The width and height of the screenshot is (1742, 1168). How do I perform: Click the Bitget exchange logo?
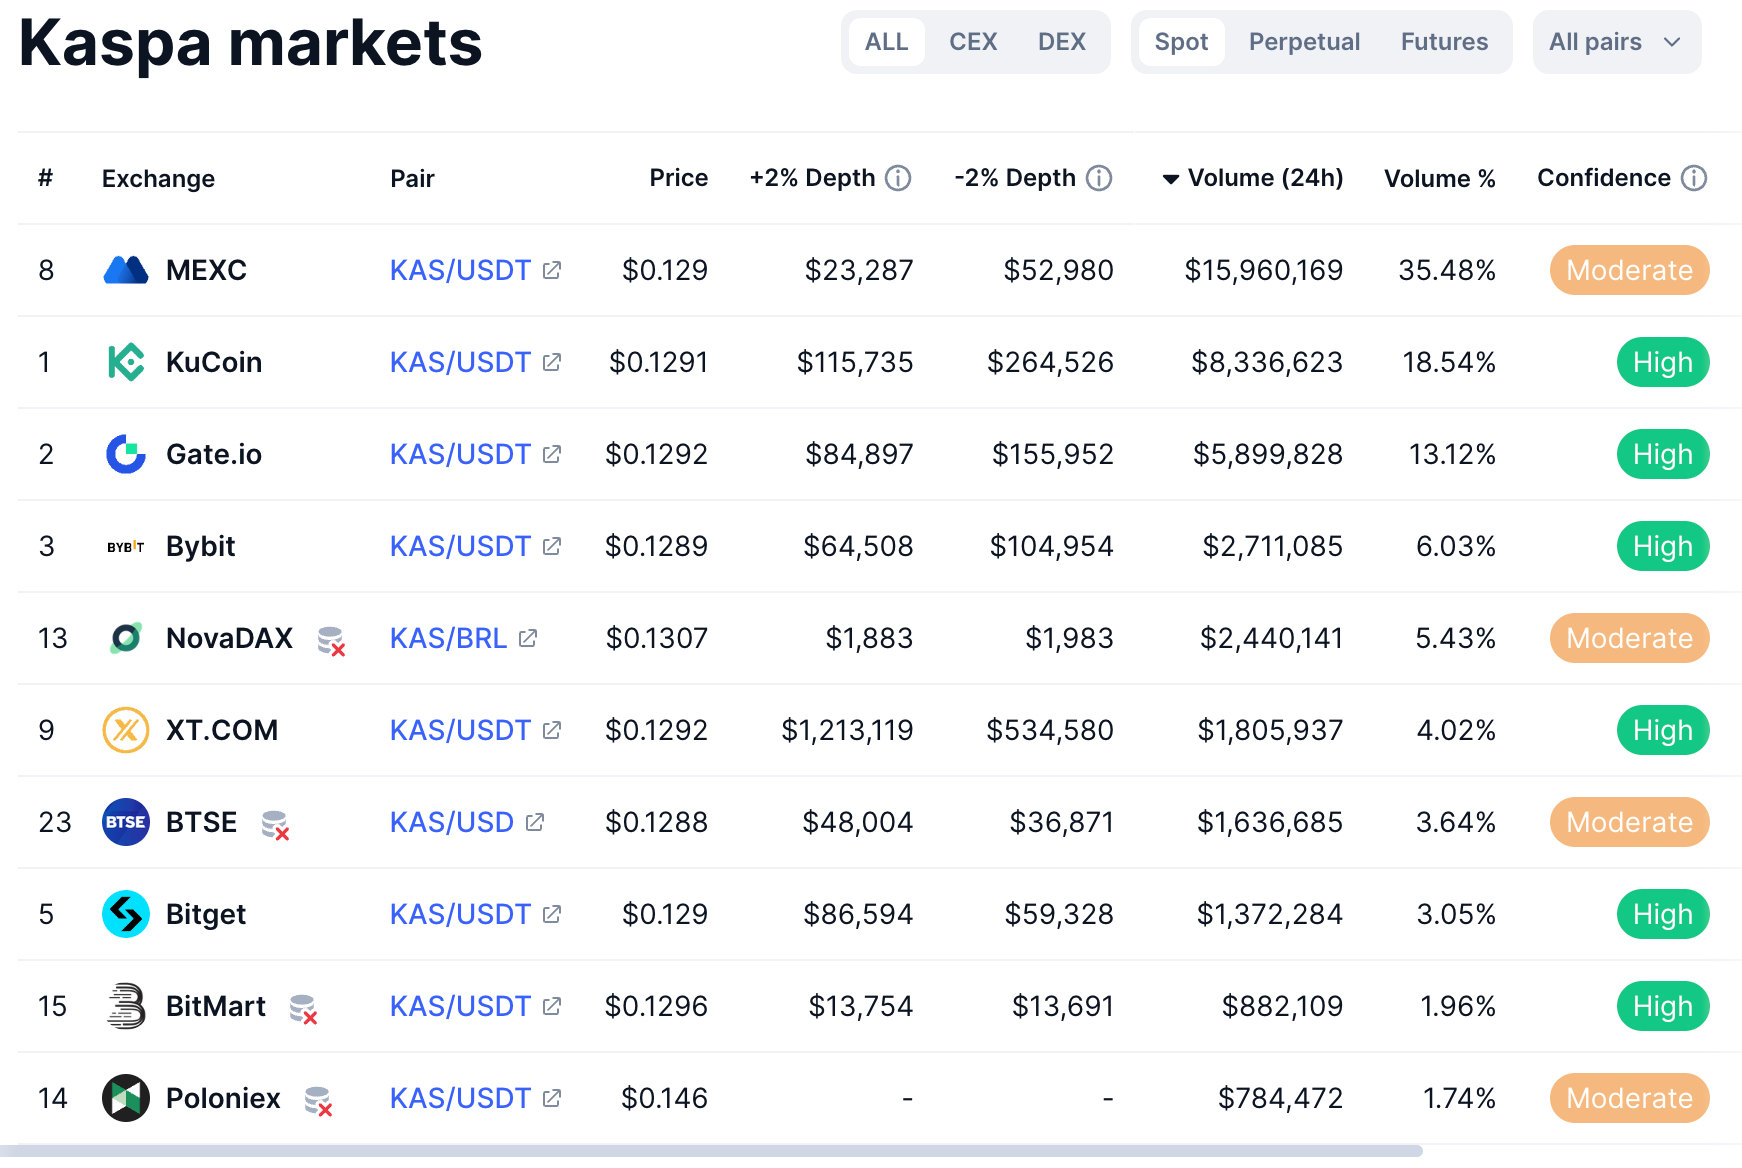pos(126,914)
